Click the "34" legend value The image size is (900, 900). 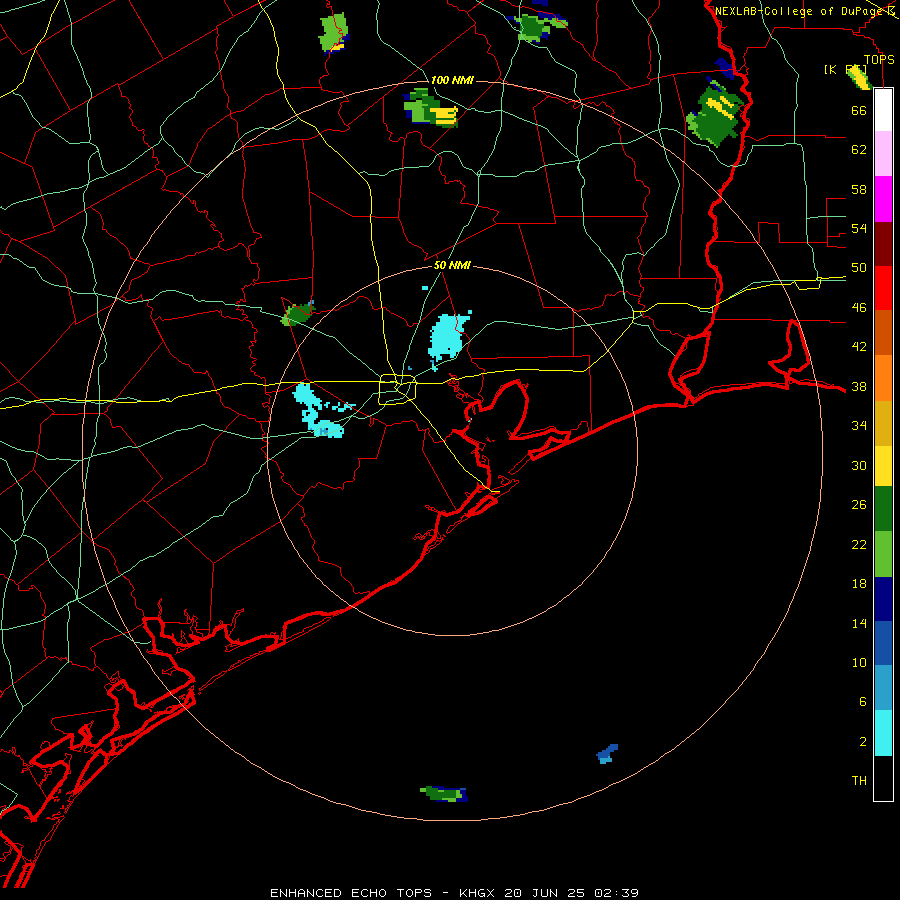tap(859, 426)
